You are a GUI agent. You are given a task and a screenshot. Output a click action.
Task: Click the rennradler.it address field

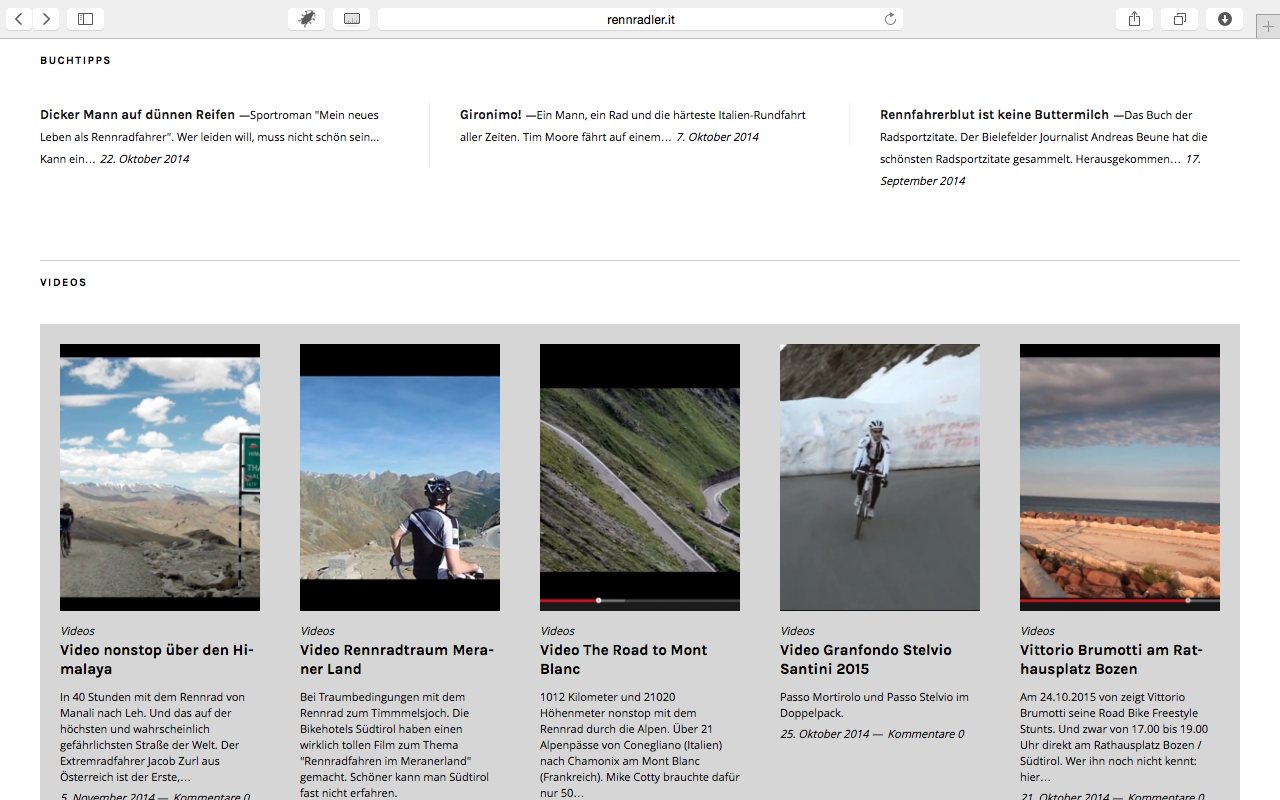pos(640,19)
